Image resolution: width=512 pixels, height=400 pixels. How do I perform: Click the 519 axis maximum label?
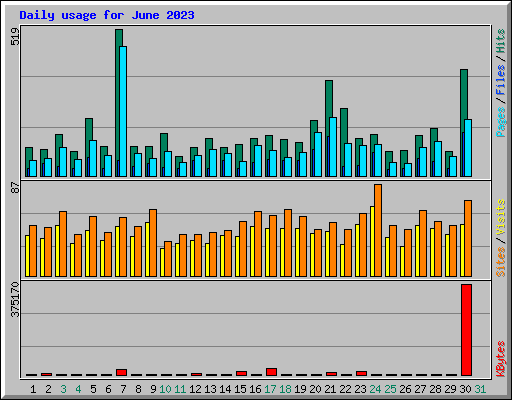[15, 37]
